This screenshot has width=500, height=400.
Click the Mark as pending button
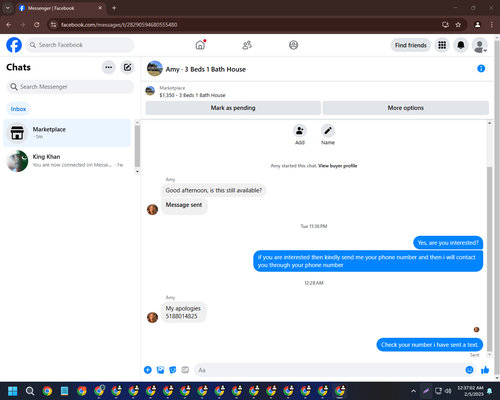(x=233, y=108)
